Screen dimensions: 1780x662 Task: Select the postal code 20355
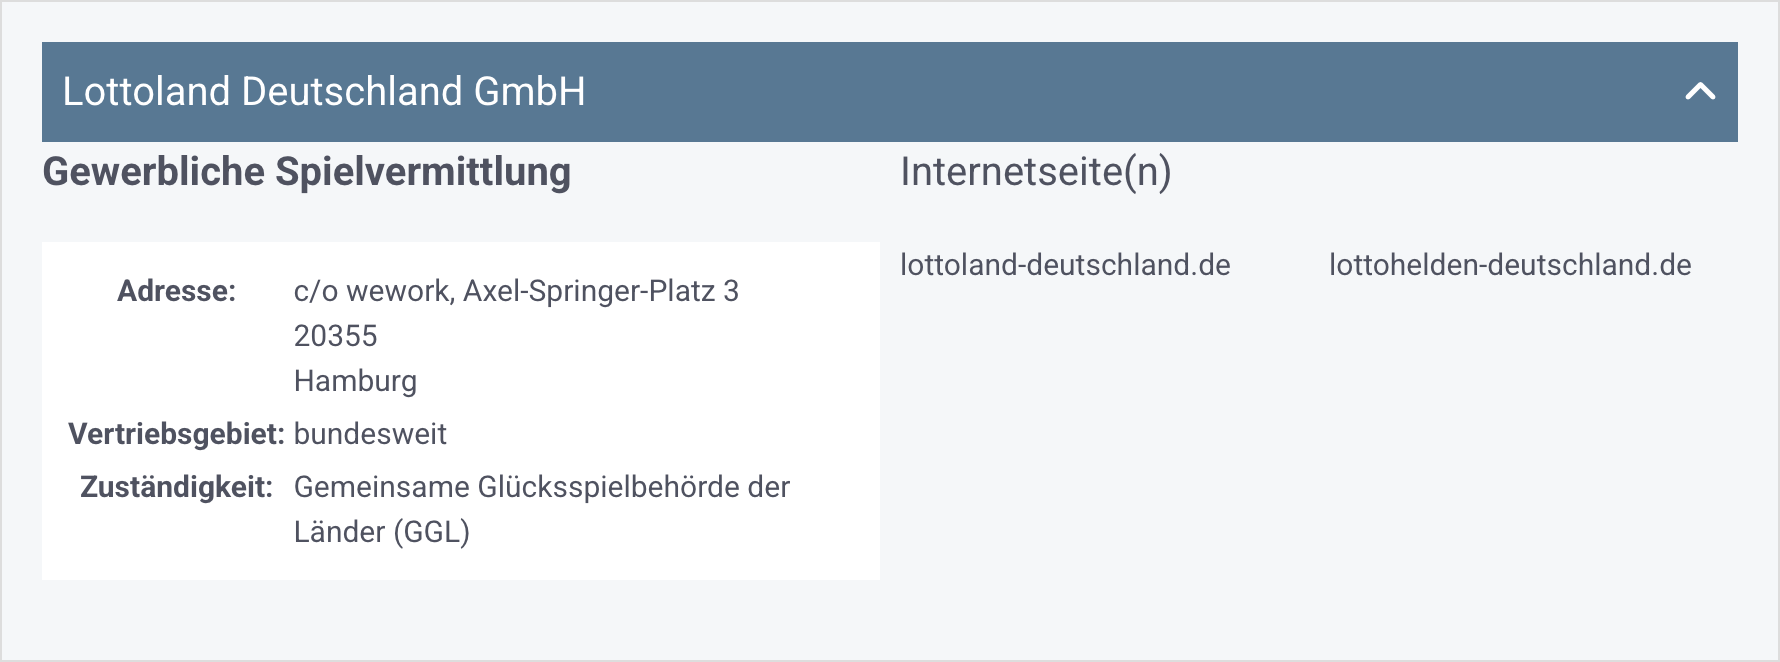pos(337,336)
